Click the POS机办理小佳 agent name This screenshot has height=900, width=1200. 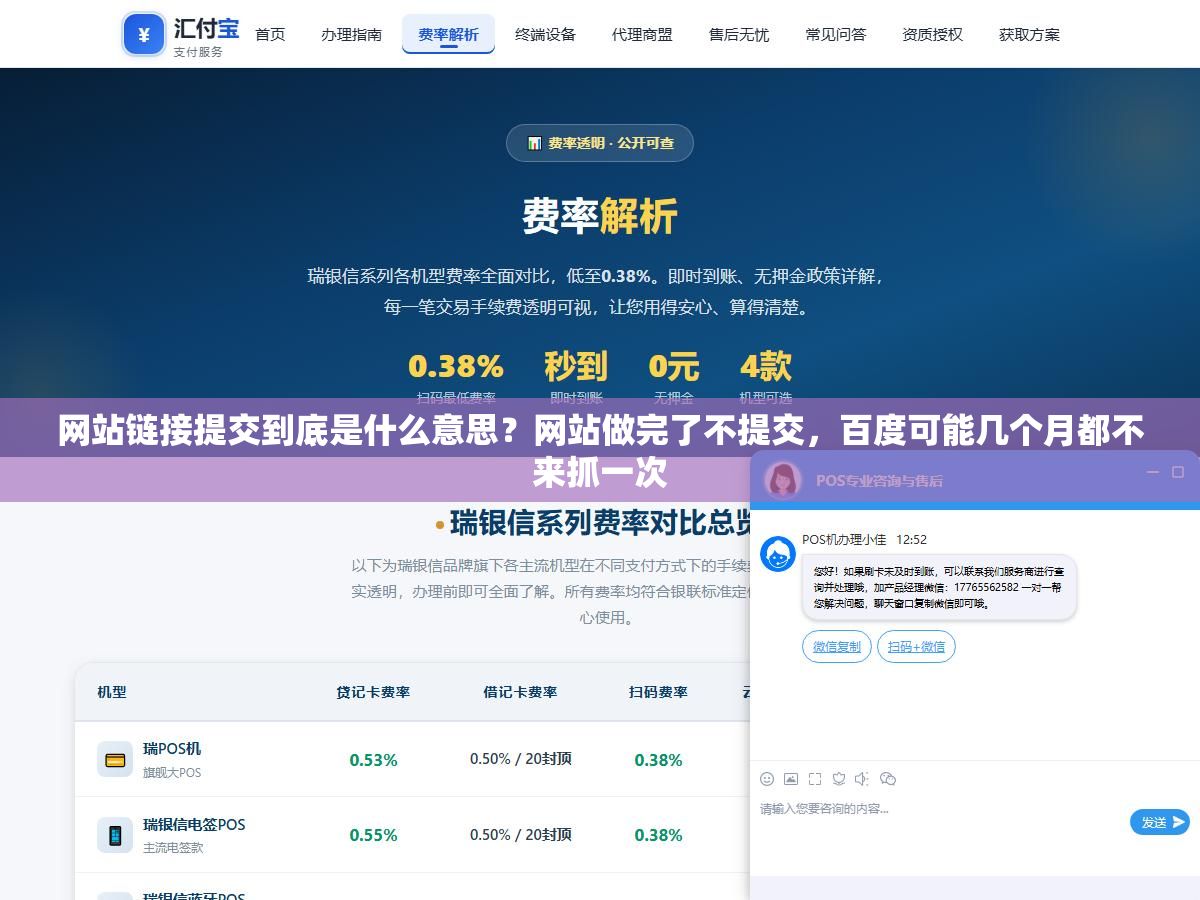[844, 539]
